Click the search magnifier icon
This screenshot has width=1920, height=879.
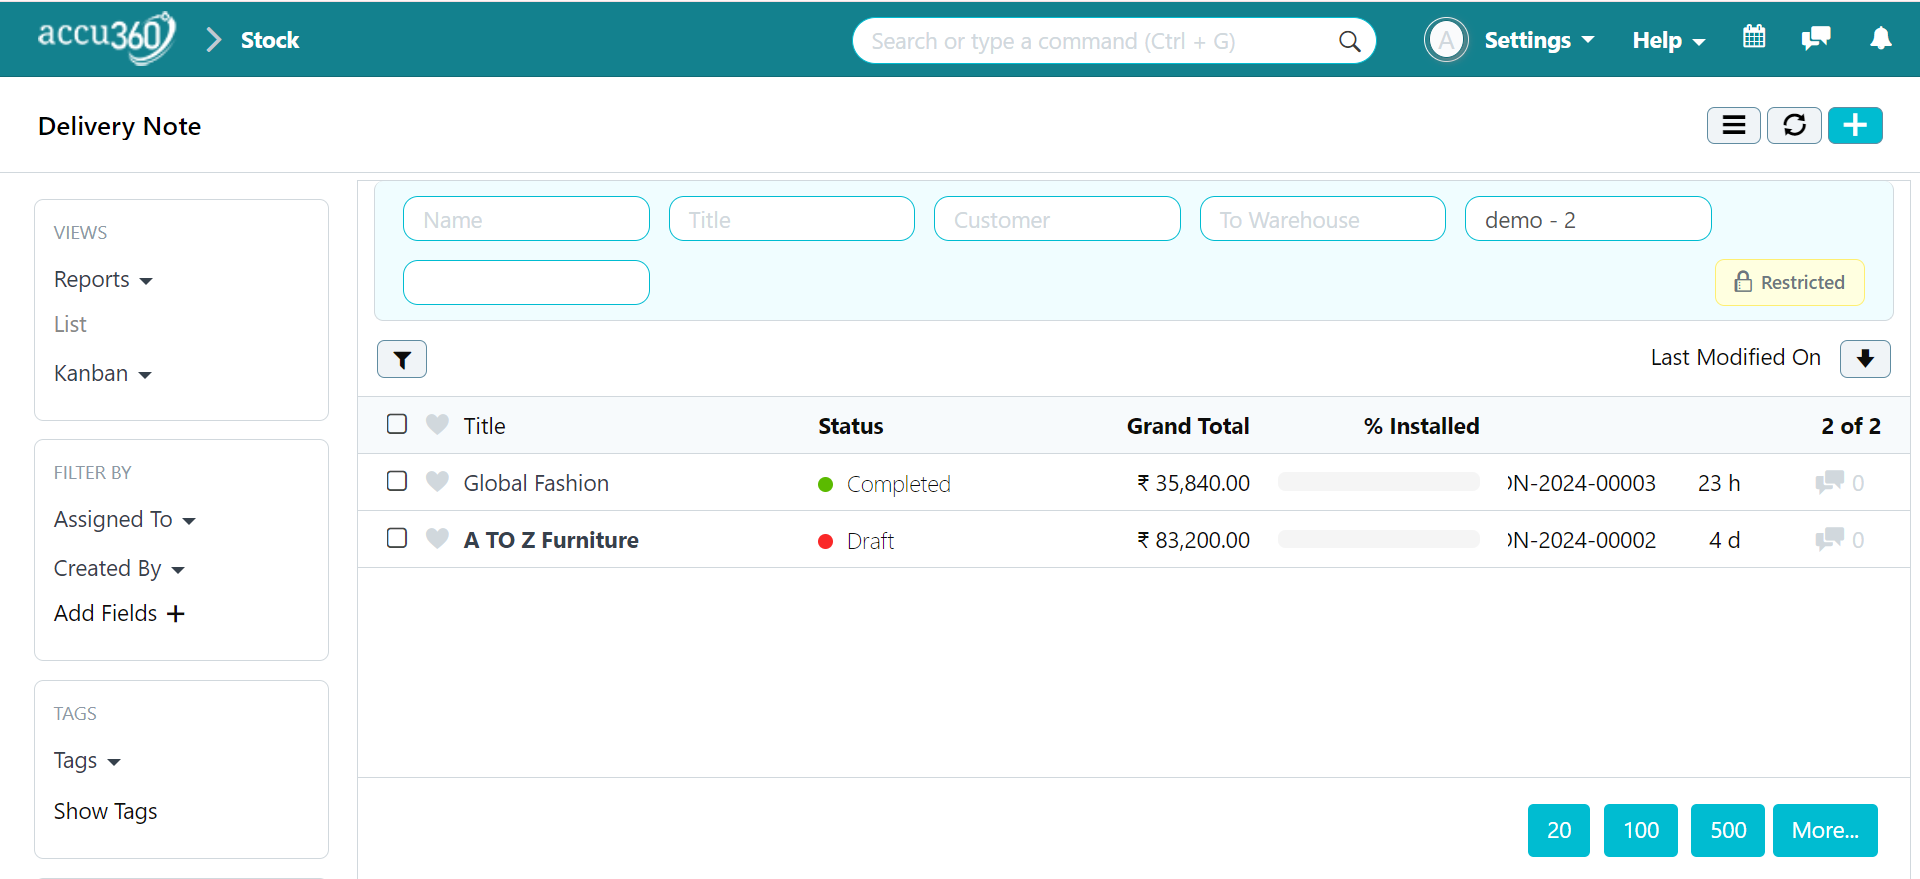[x=1349, y=41]
